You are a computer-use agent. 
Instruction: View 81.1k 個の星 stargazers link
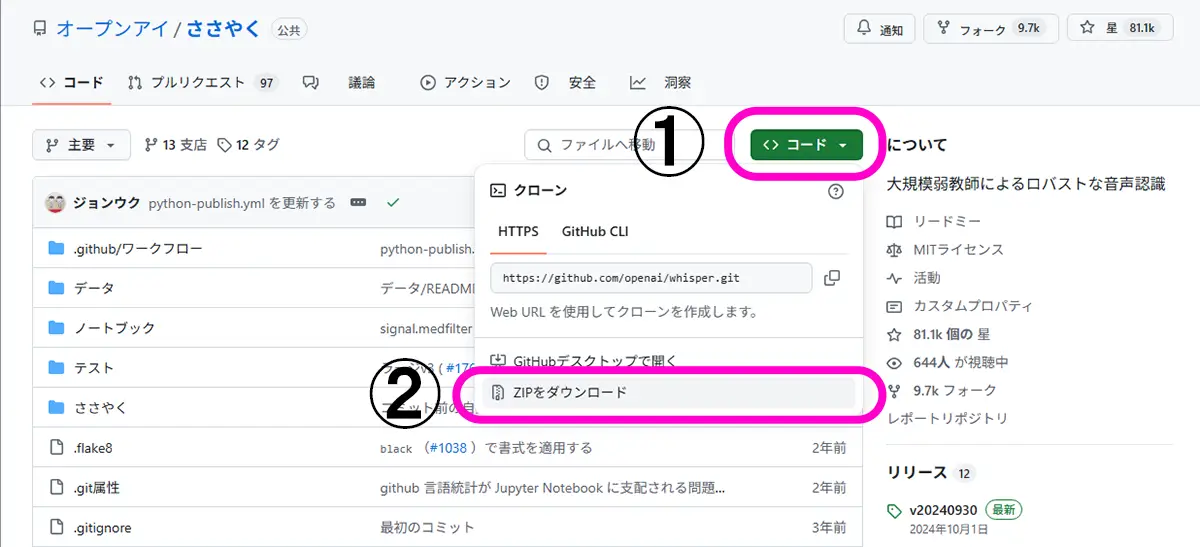[951, 334]
